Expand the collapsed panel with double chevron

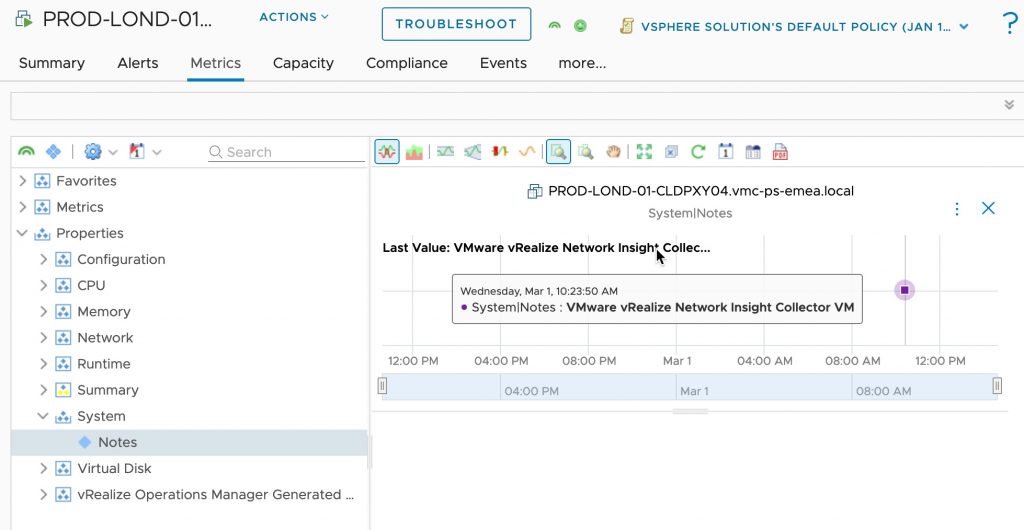(1009, 105)
